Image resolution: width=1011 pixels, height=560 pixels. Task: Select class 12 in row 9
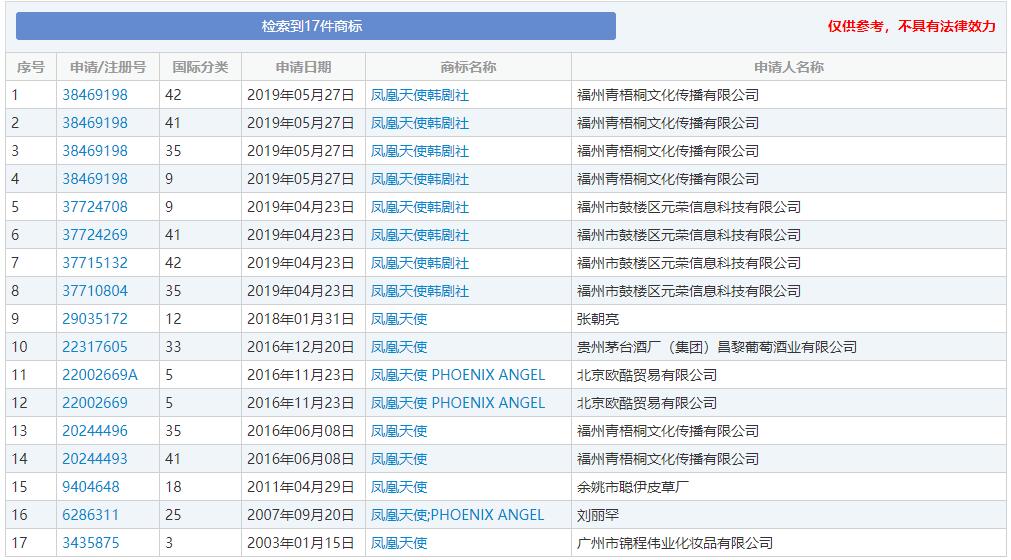[x=173, y=319]
